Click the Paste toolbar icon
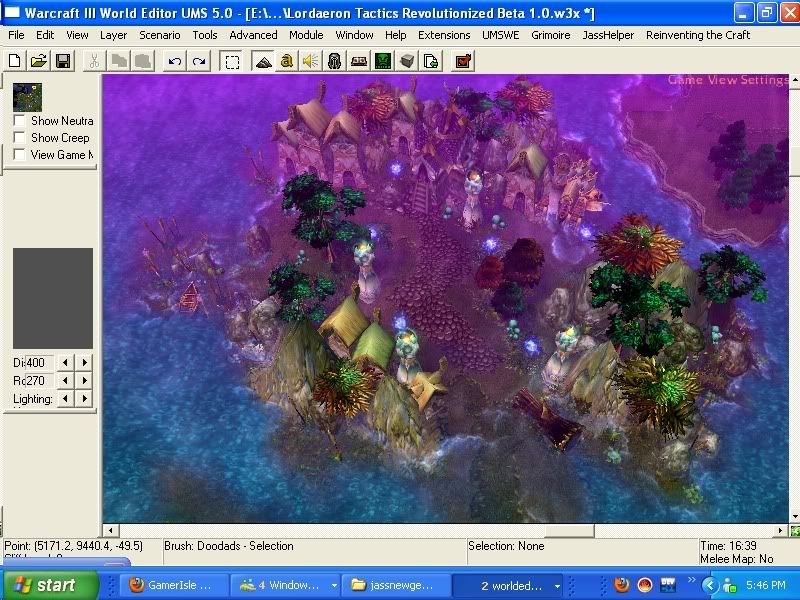 tap(143, 61)
